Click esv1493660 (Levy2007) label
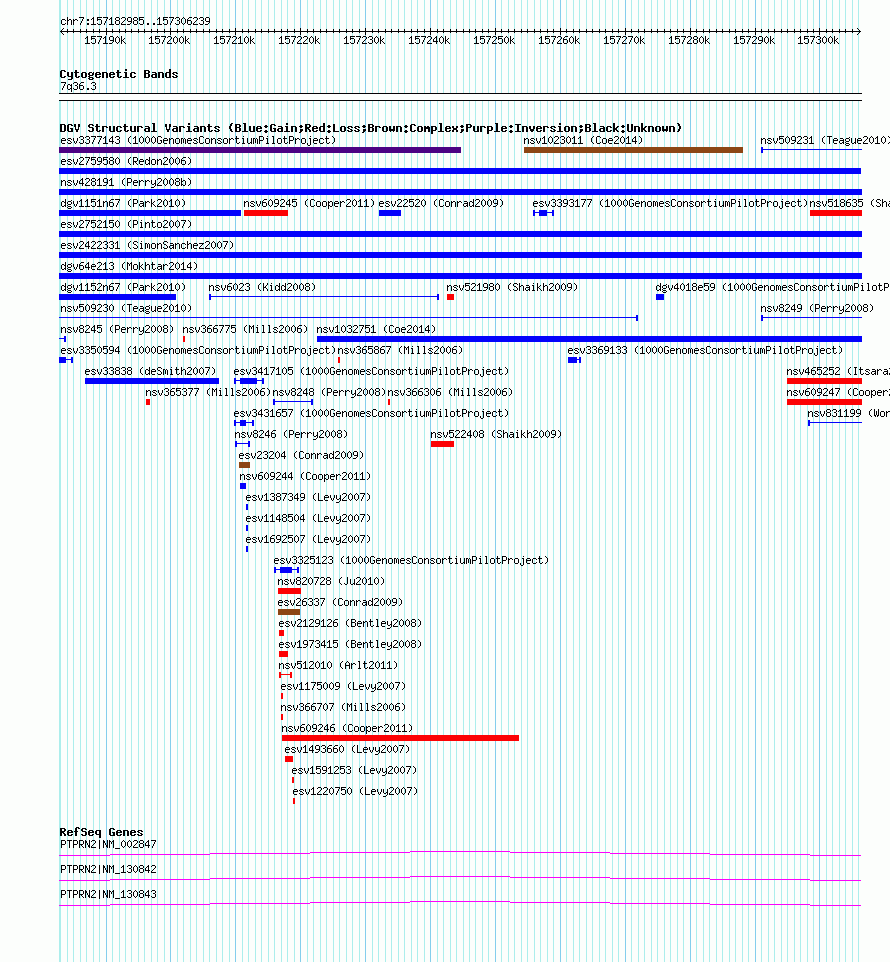The width and height of the screenshot is (890, 962). coord(347,749)
